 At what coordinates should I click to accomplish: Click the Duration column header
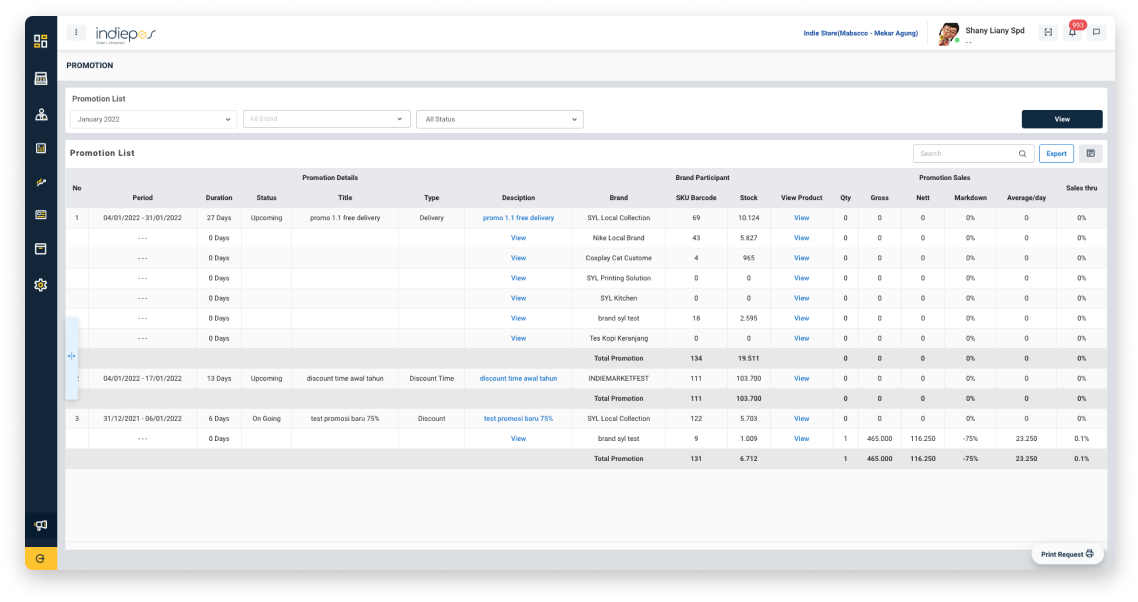[218, 198]
